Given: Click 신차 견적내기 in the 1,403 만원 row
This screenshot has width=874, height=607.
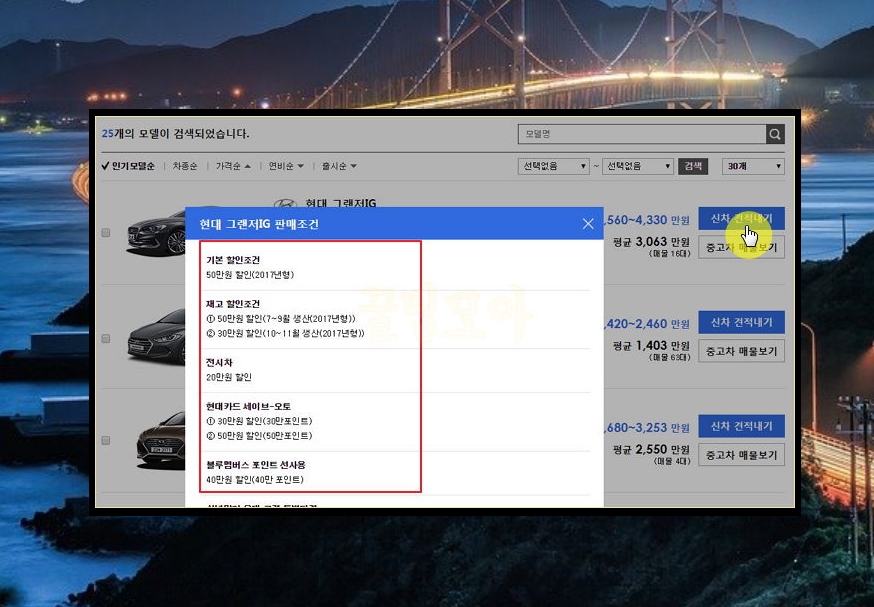Looking at the screenshot, I should point(741,322).
